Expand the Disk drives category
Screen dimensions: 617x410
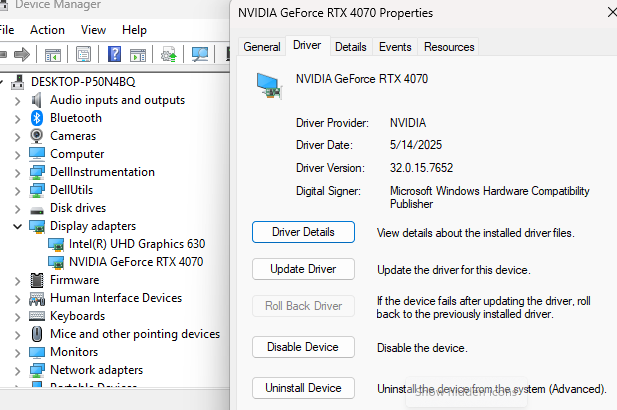17,208
